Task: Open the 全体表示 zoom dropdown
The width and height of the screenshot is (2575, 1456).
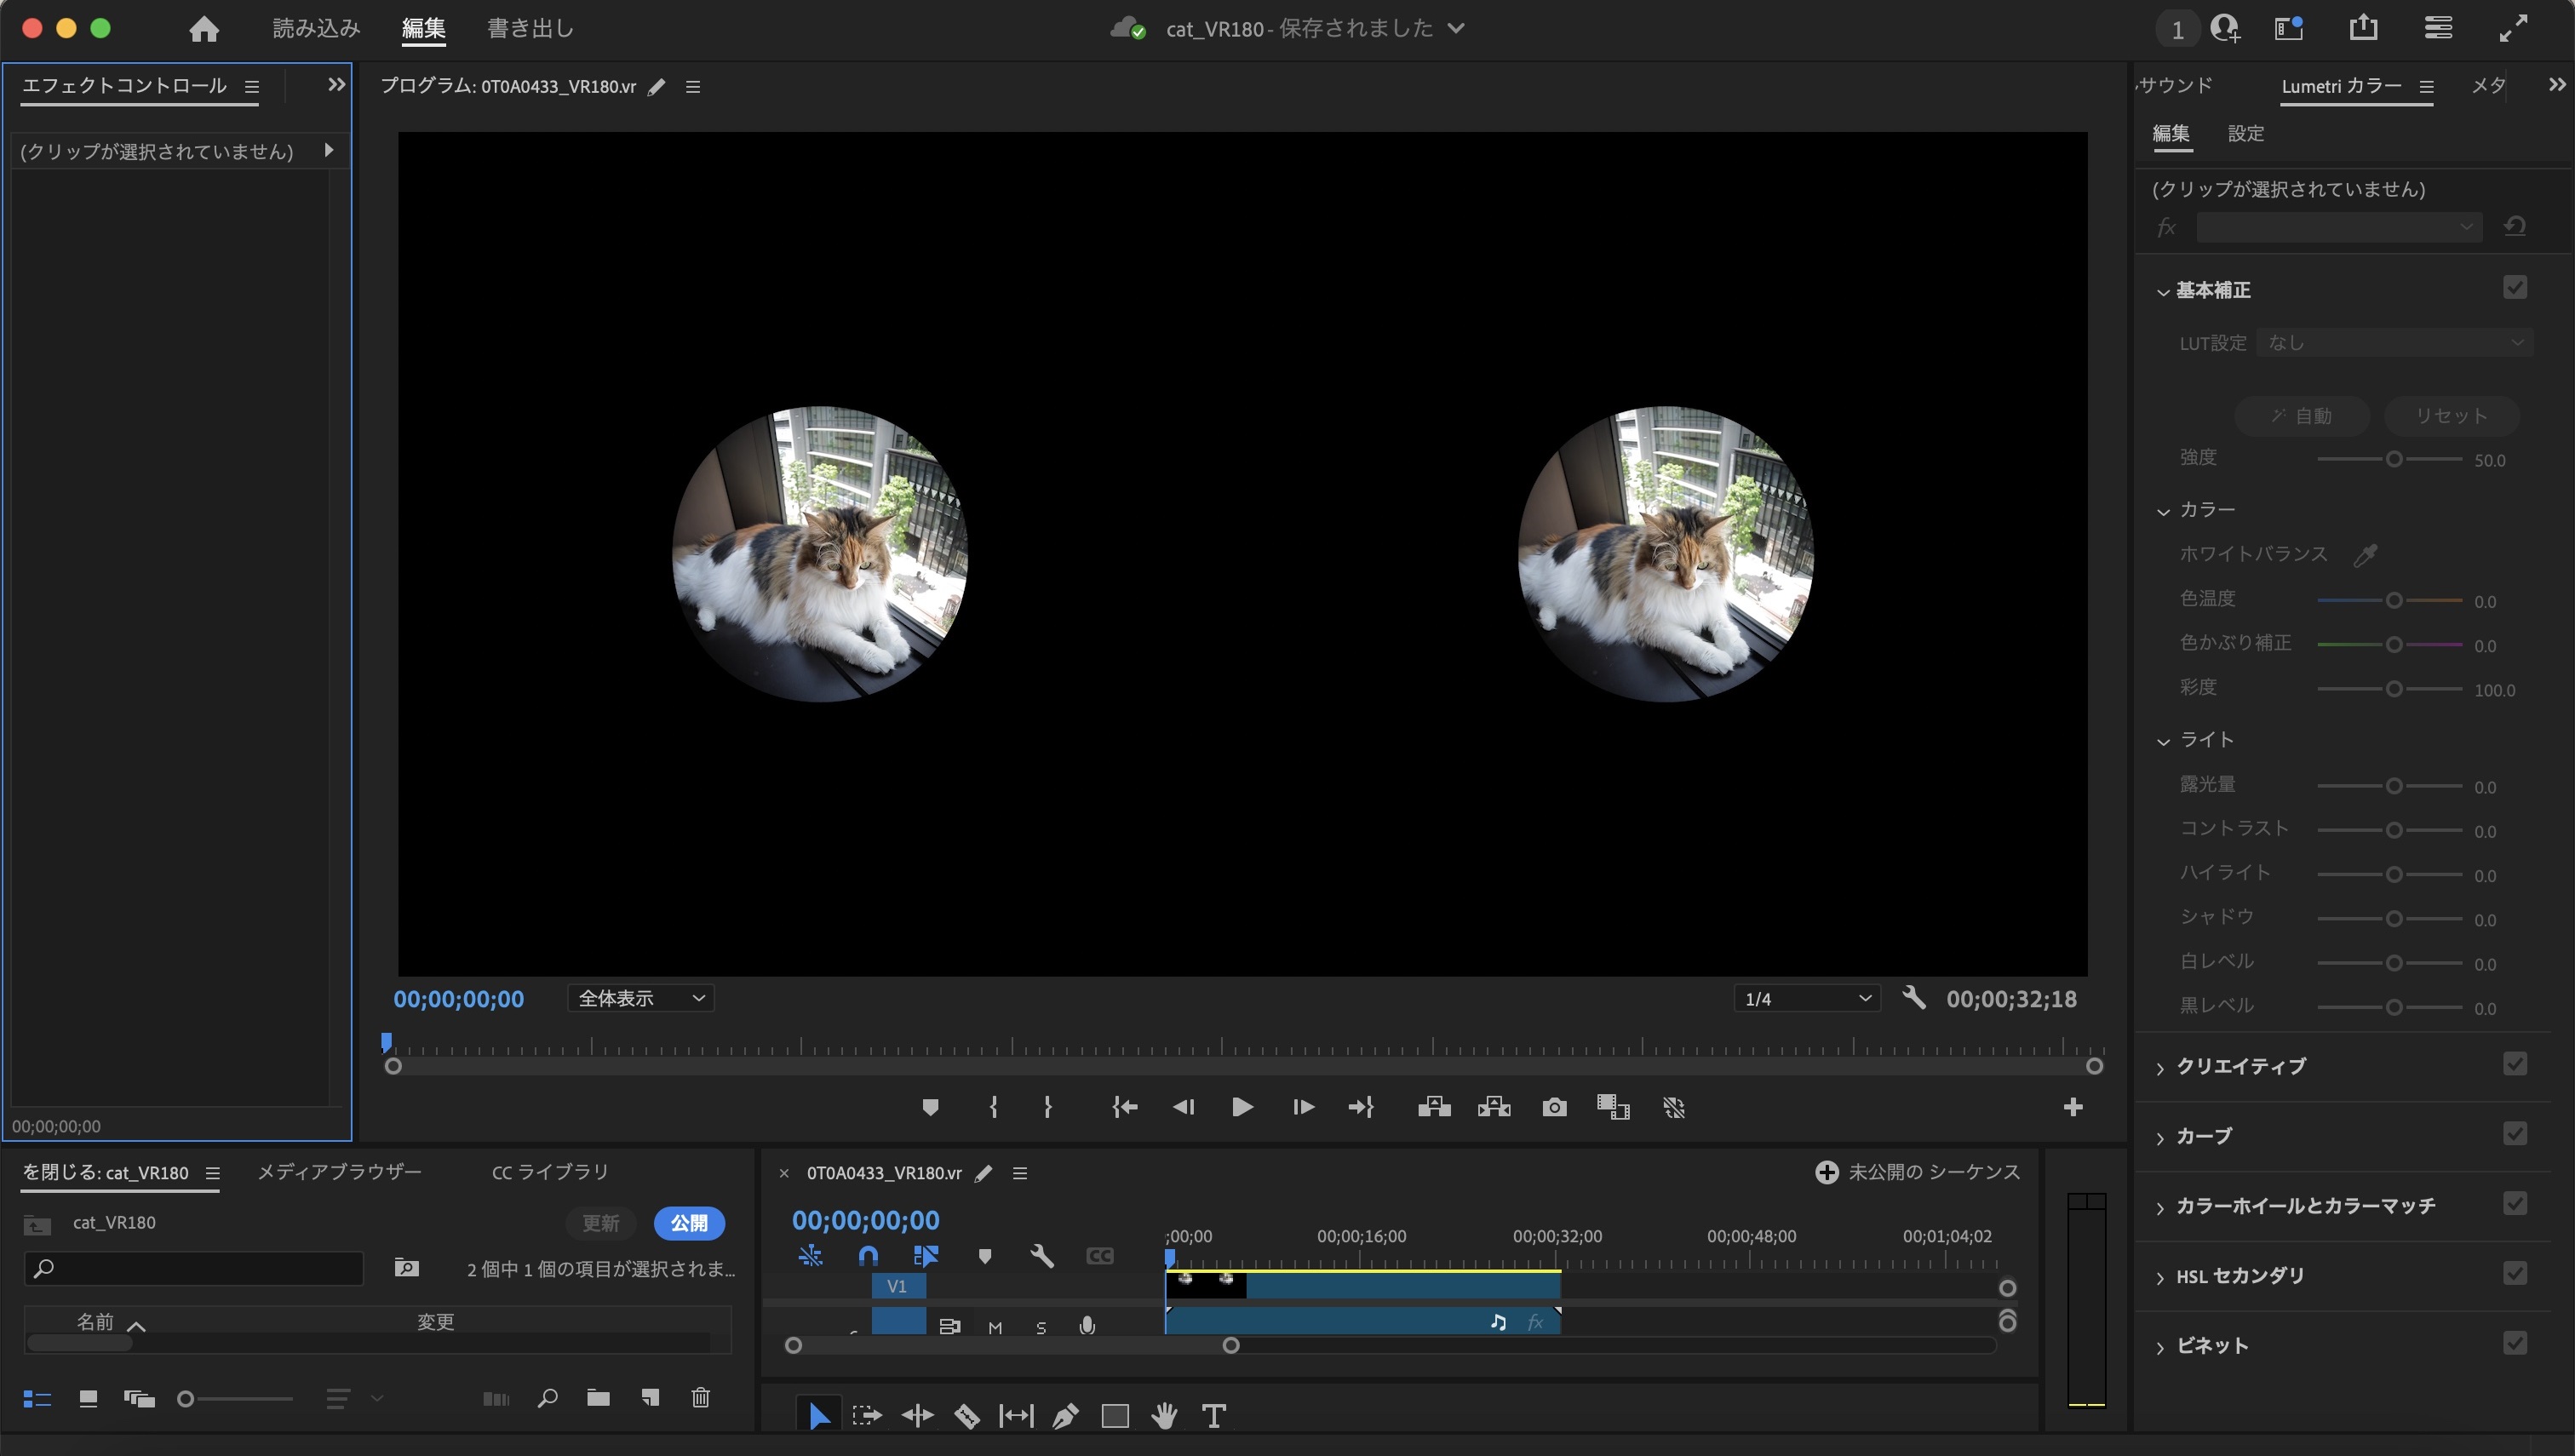Action: 641,998
